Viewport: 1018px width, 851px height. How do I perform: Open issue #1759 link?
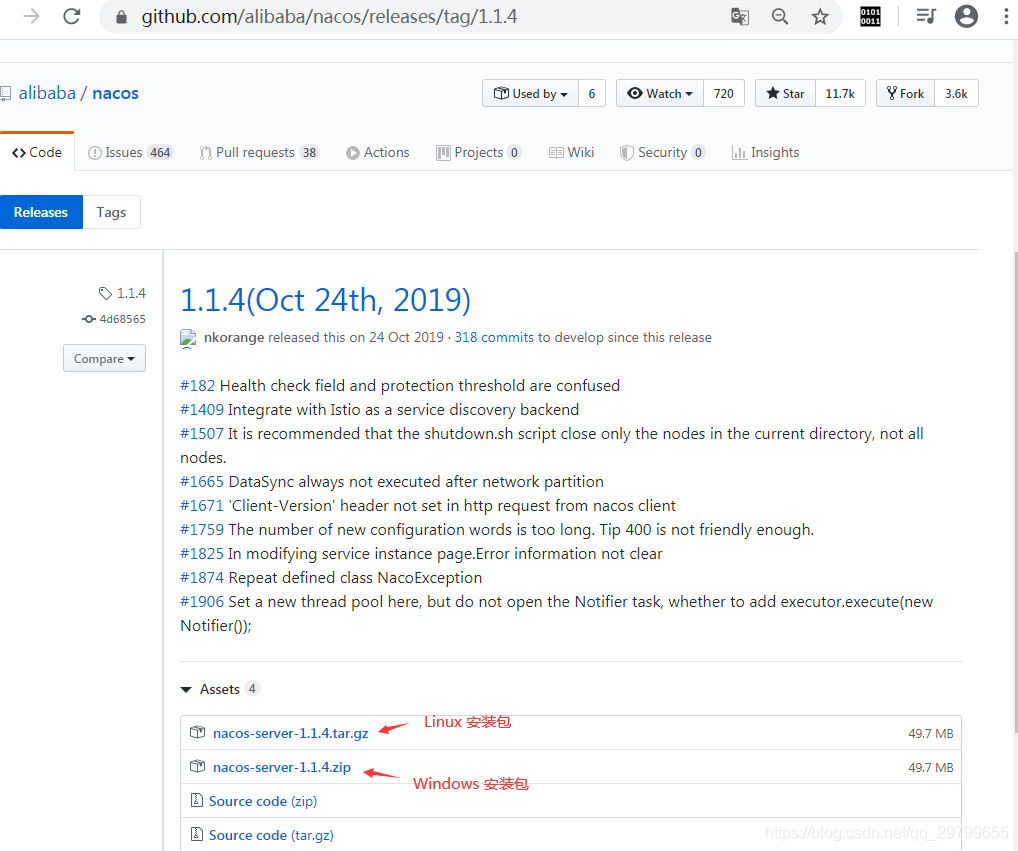click(202, 530)
